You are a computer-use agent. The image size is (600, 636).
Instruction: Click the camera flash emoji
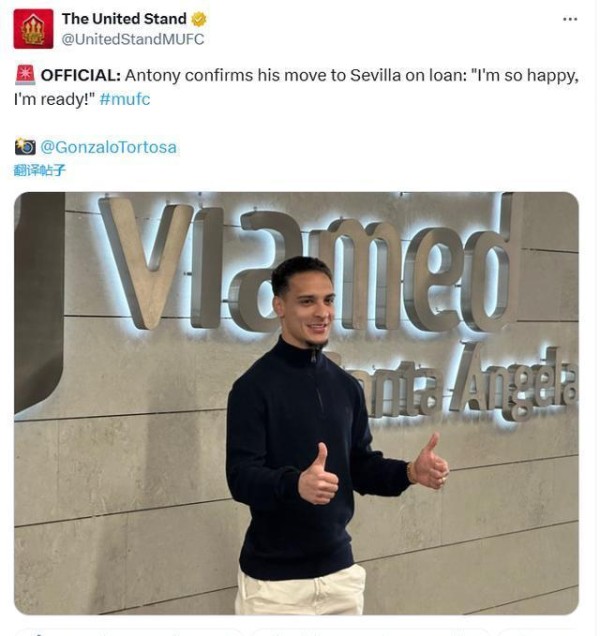coord(25,146)
